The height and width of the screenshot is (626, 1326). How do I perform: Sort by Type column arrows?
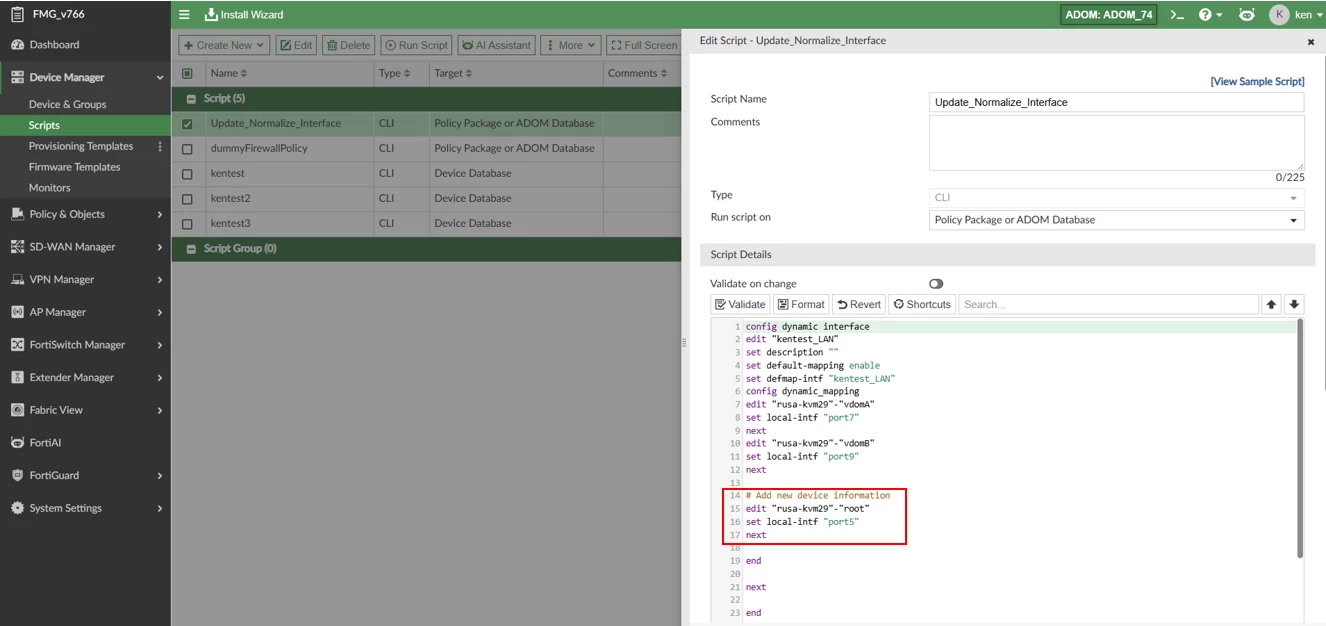tap(408, 74)
